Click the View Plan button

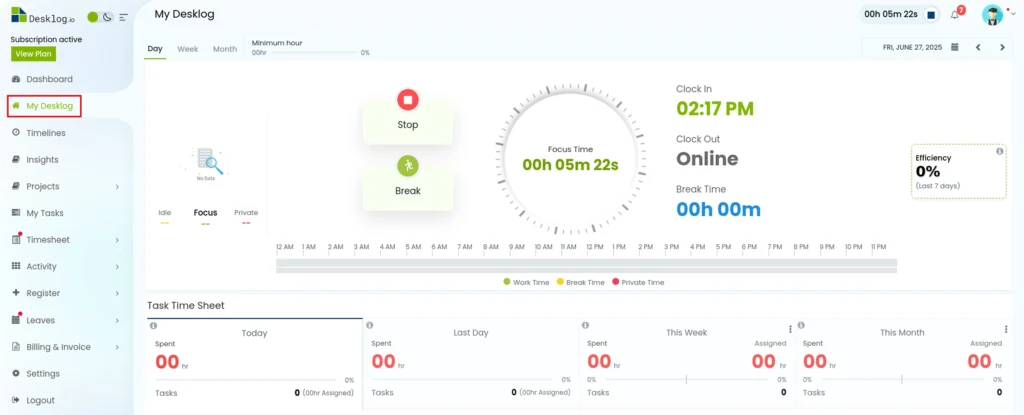point(33,54)
